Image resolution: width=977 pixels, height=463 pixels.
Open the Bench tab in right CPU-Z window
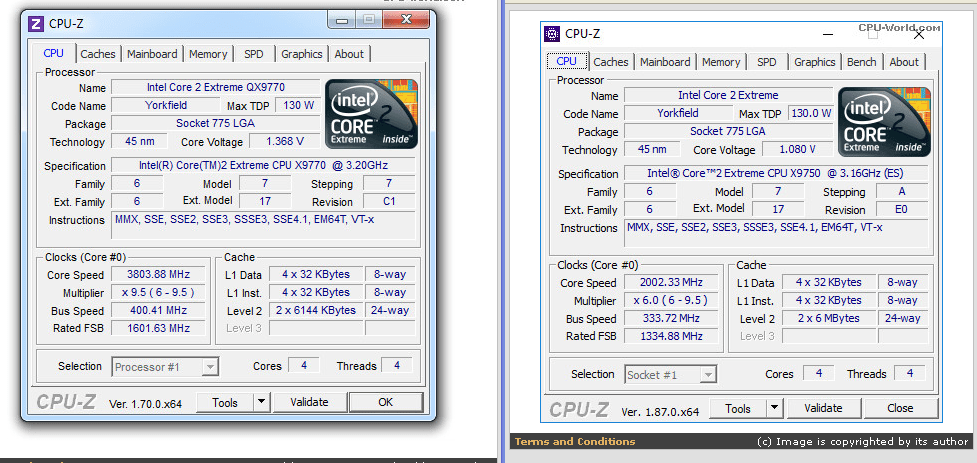(862, 62)
